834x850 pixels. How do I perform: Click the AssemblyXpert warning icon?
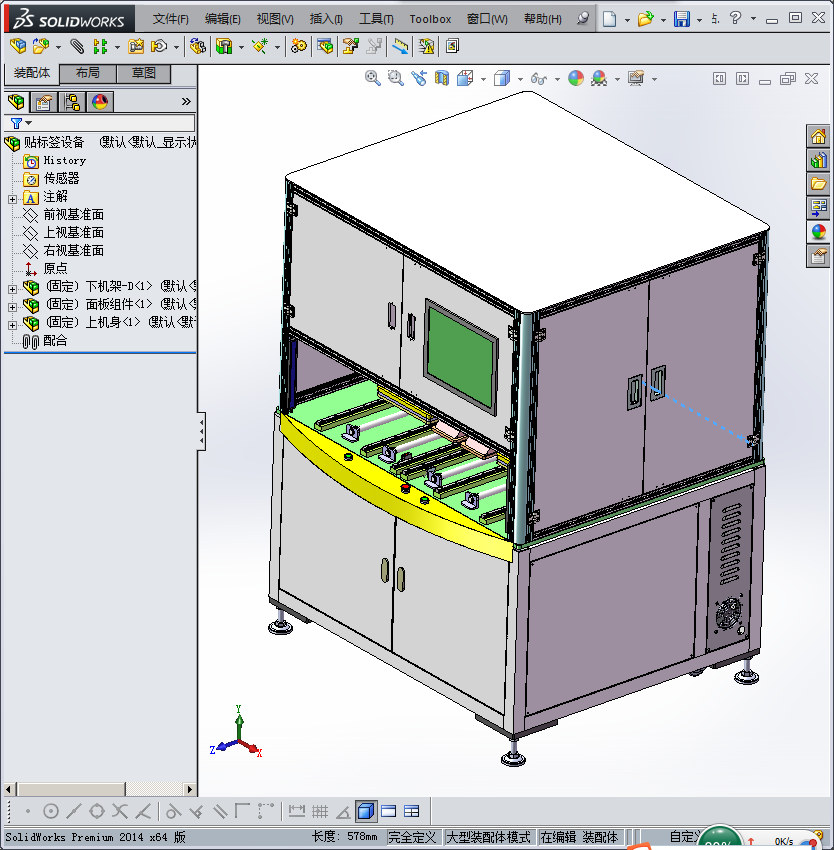pos(426,46)
